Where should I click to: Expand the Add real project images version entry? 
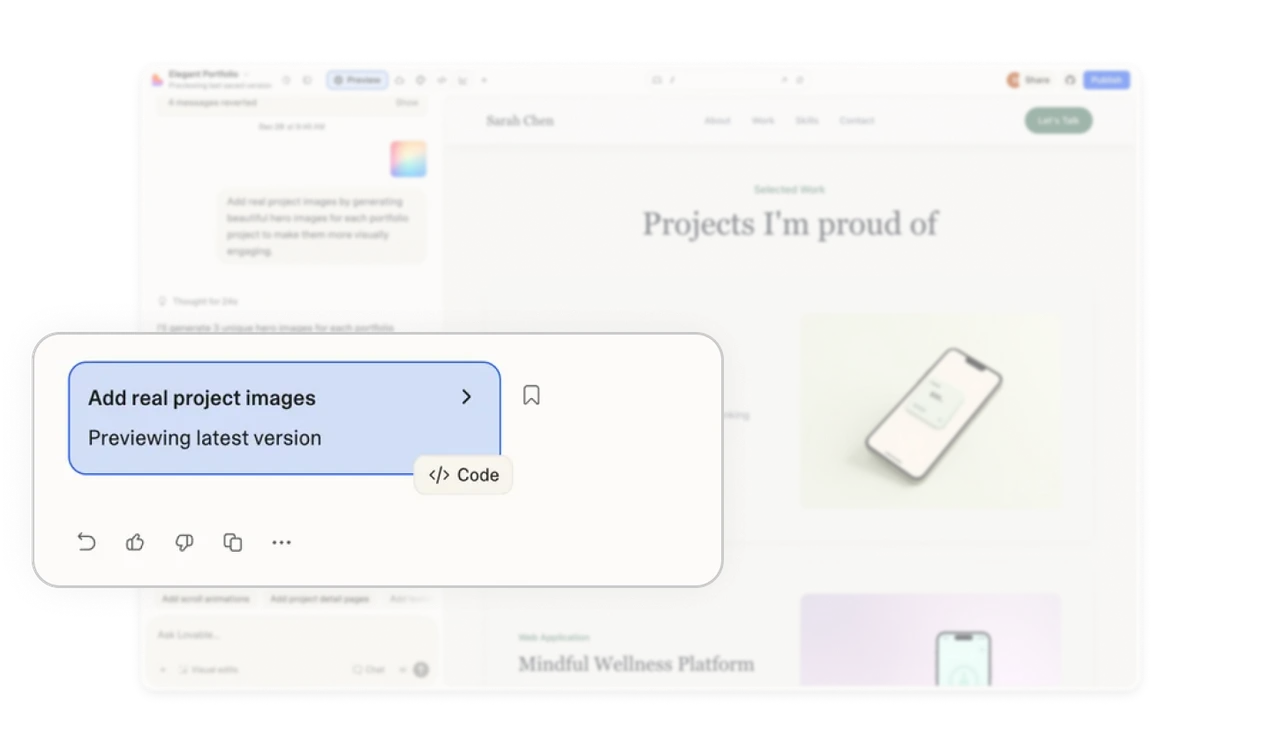point(465,397)
